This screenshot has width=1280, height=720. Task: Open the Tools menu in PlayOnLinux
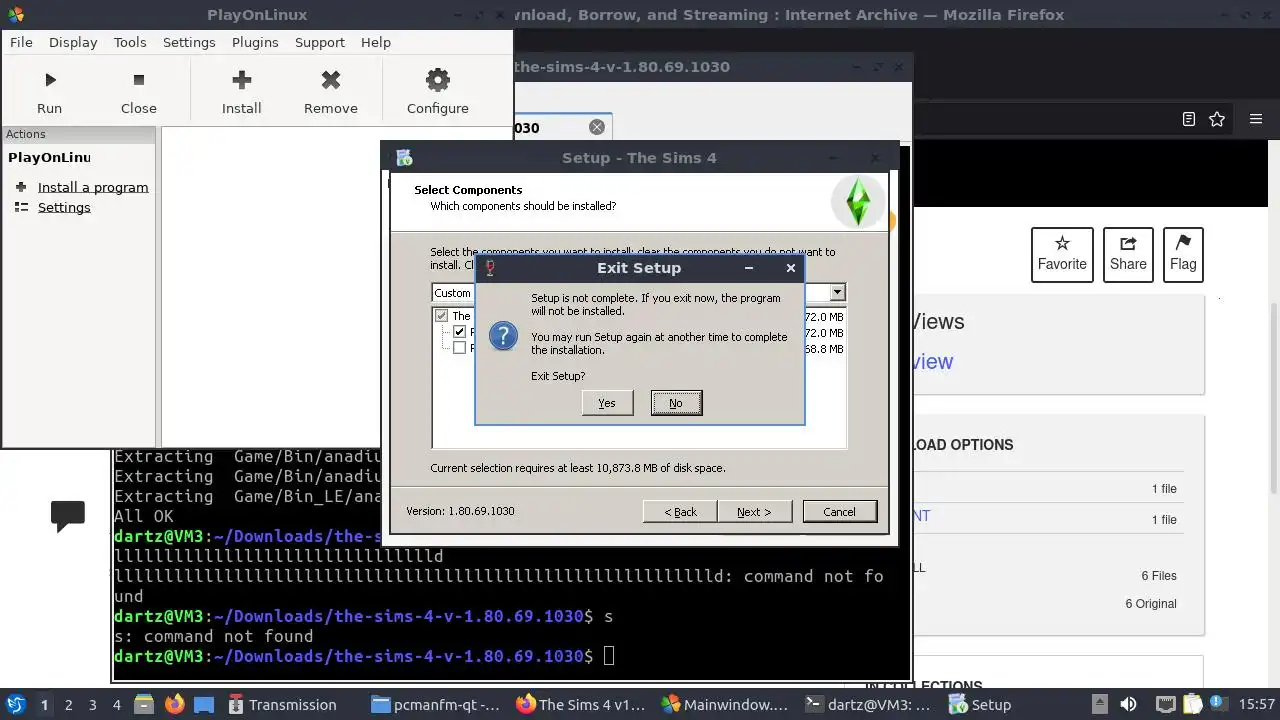[x=130, y=42]
